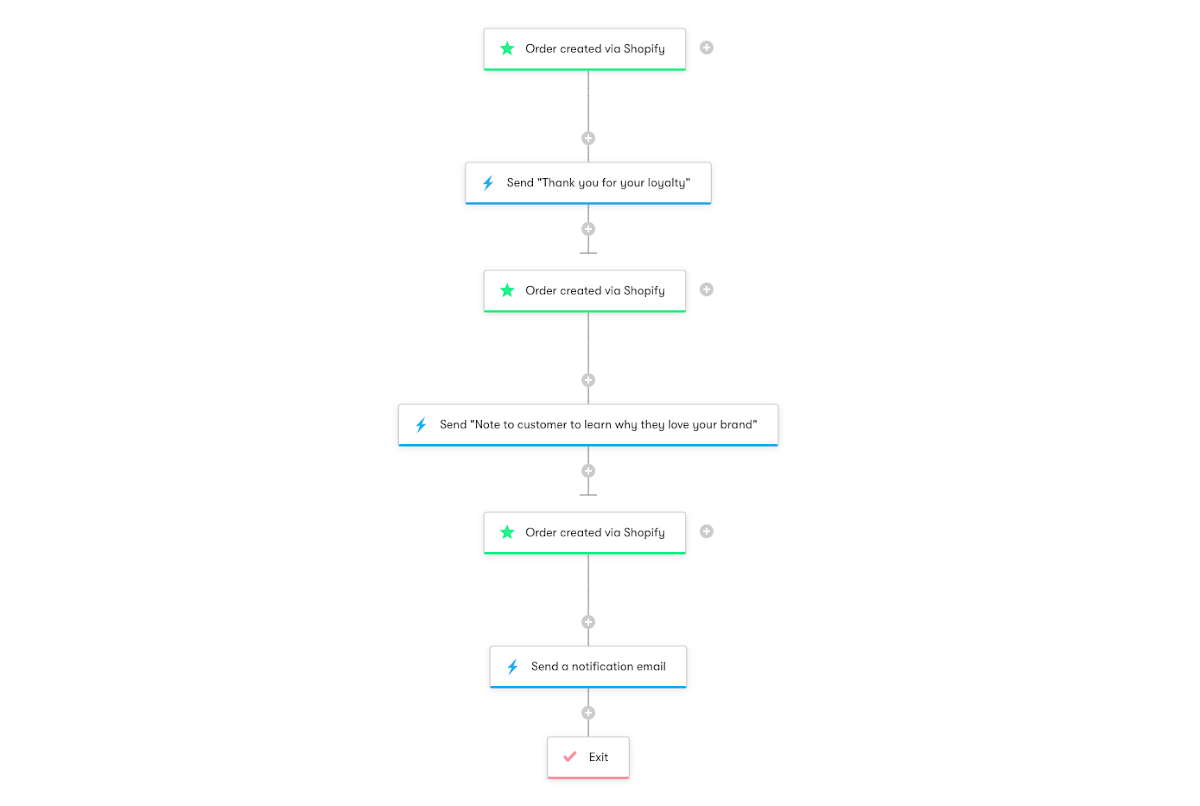Click the Exit node at the workflow end
The width and height of the screenshot is (1200, 806).
coord(588,757)
